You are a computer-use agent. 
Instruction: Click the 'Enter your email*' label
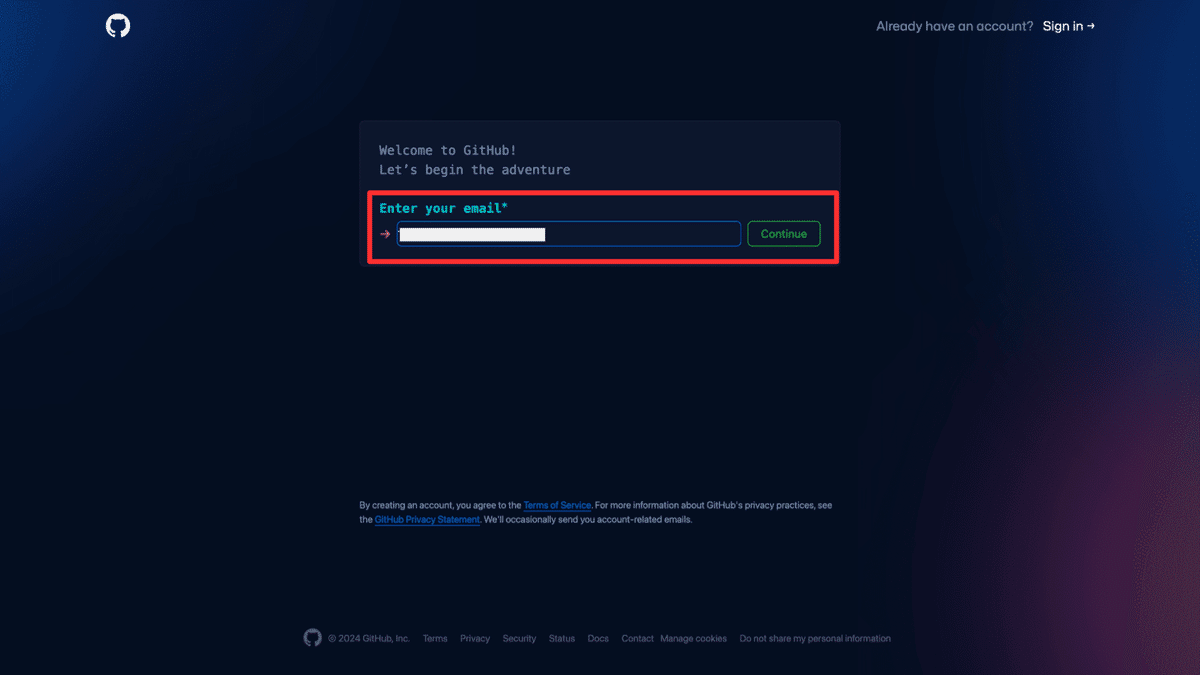point(443,208)
